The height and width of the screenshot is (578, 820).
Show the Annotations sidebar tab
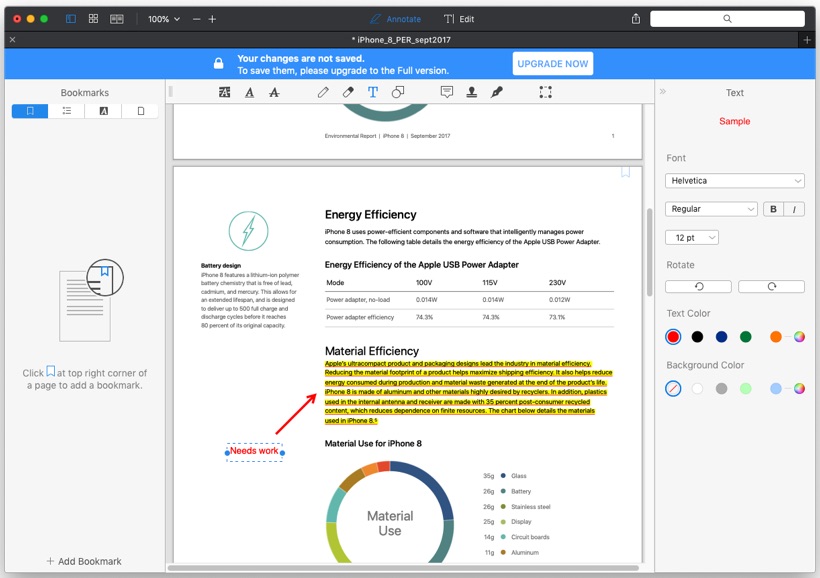[104, 111]
